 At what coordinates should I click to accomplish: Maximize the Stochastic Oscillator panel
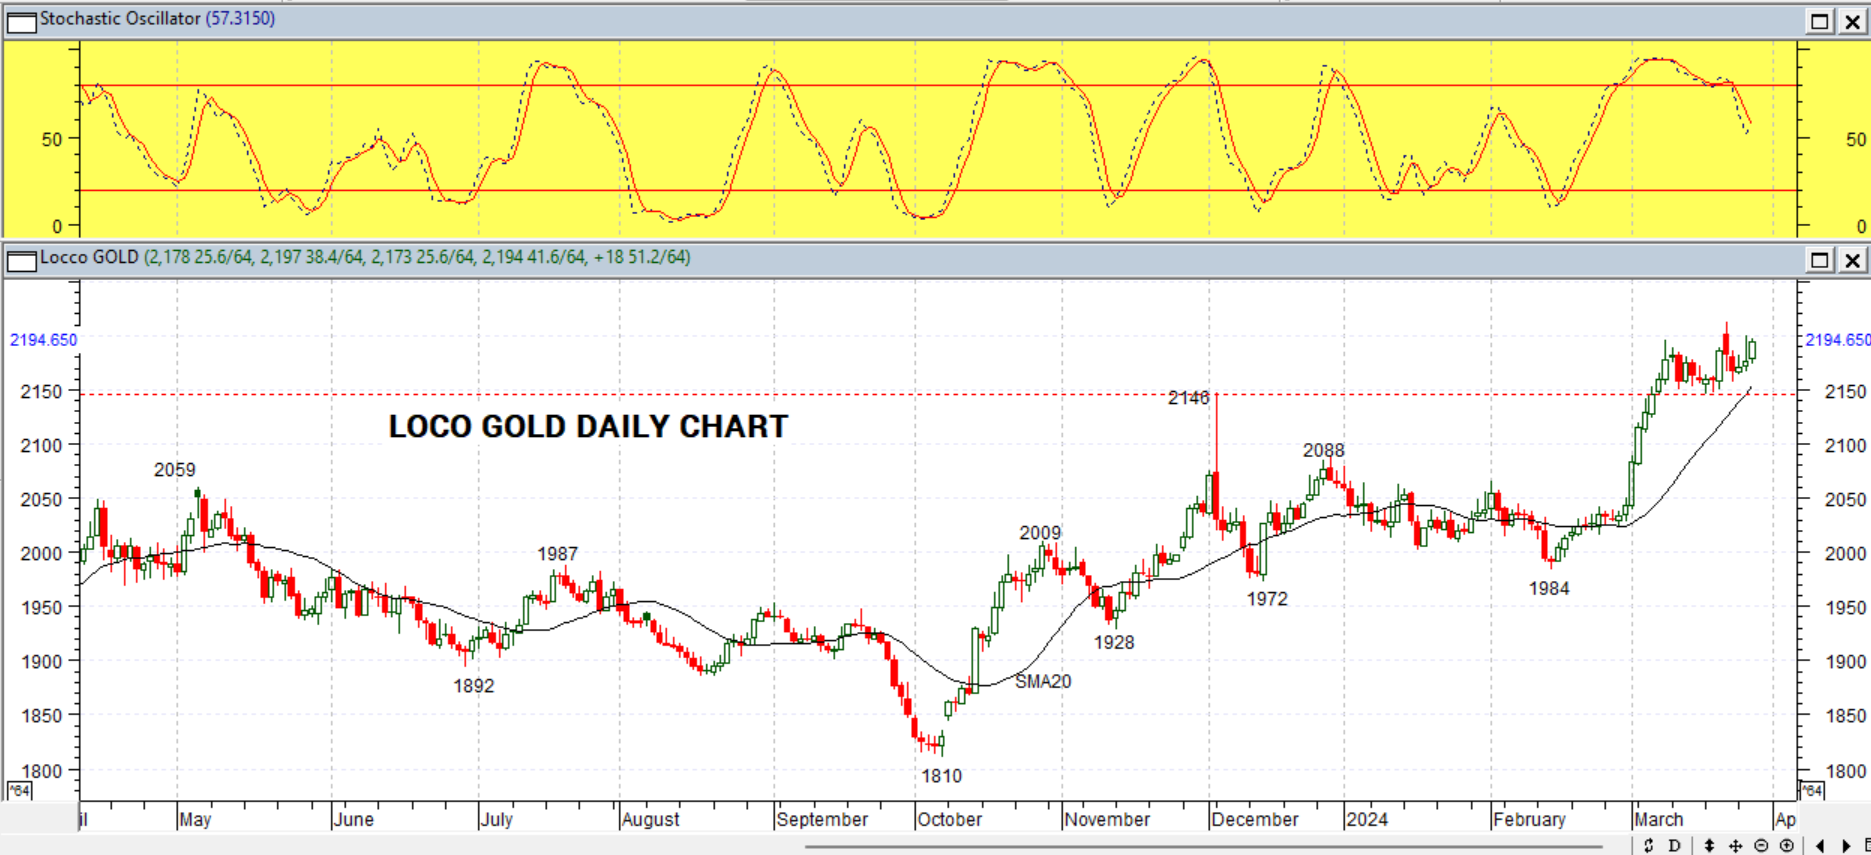1819,21
